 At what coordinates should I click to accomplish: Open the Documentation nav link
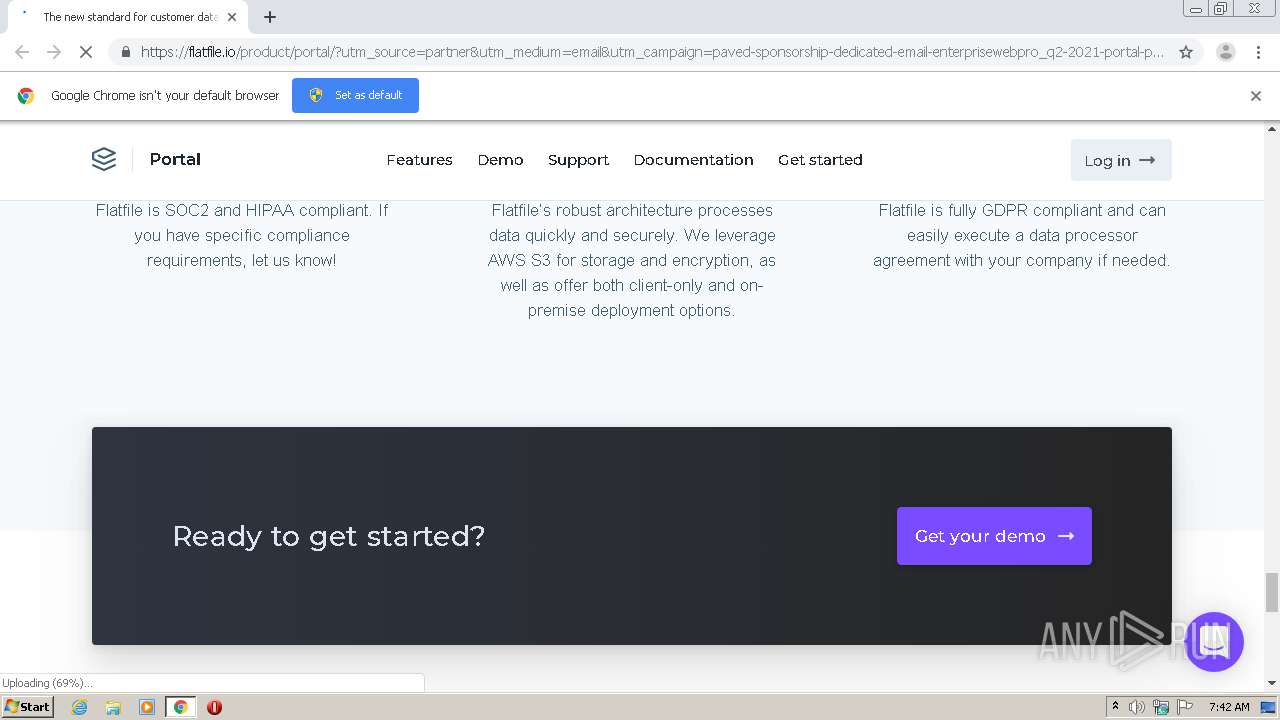(x=693, y=160)
